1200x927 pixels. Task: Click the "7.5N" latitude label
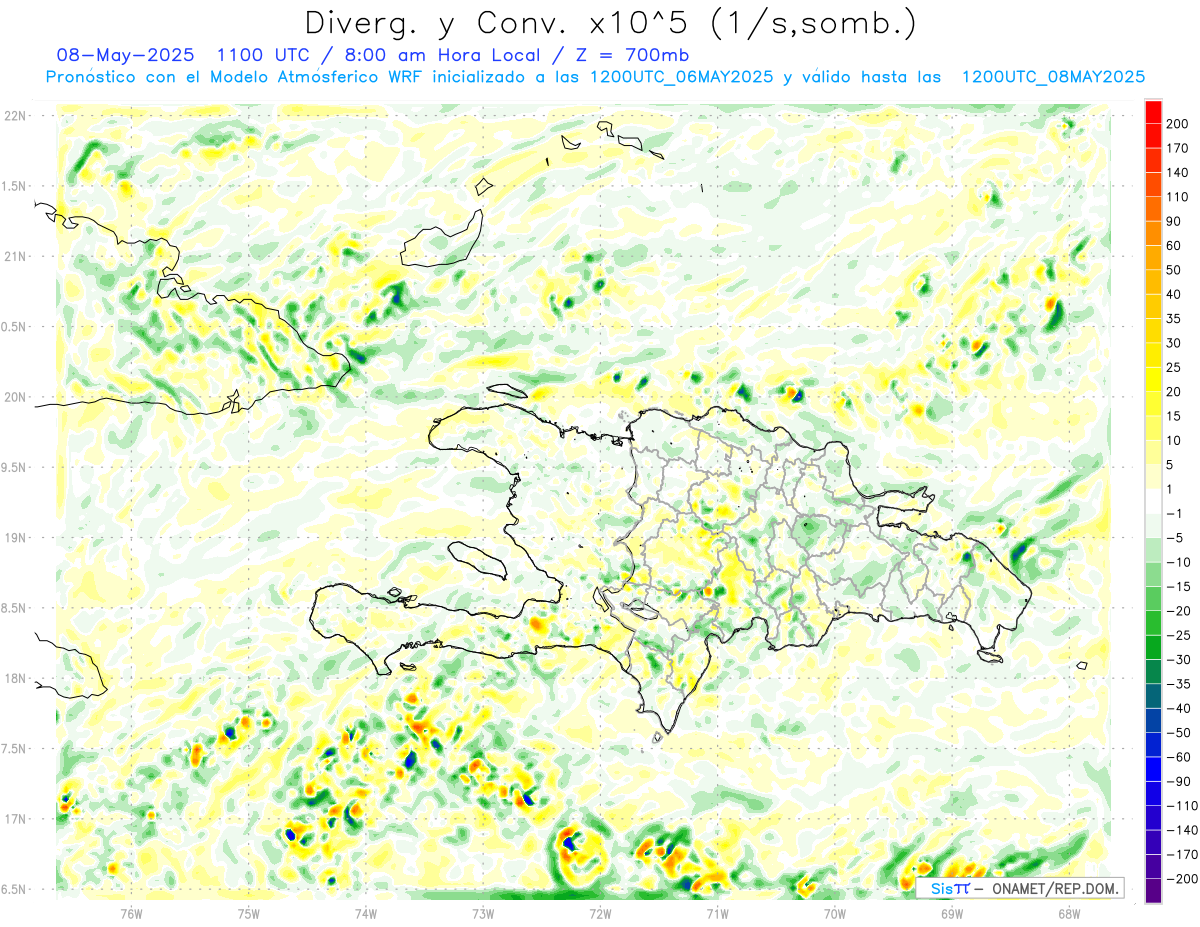[14, 749]
